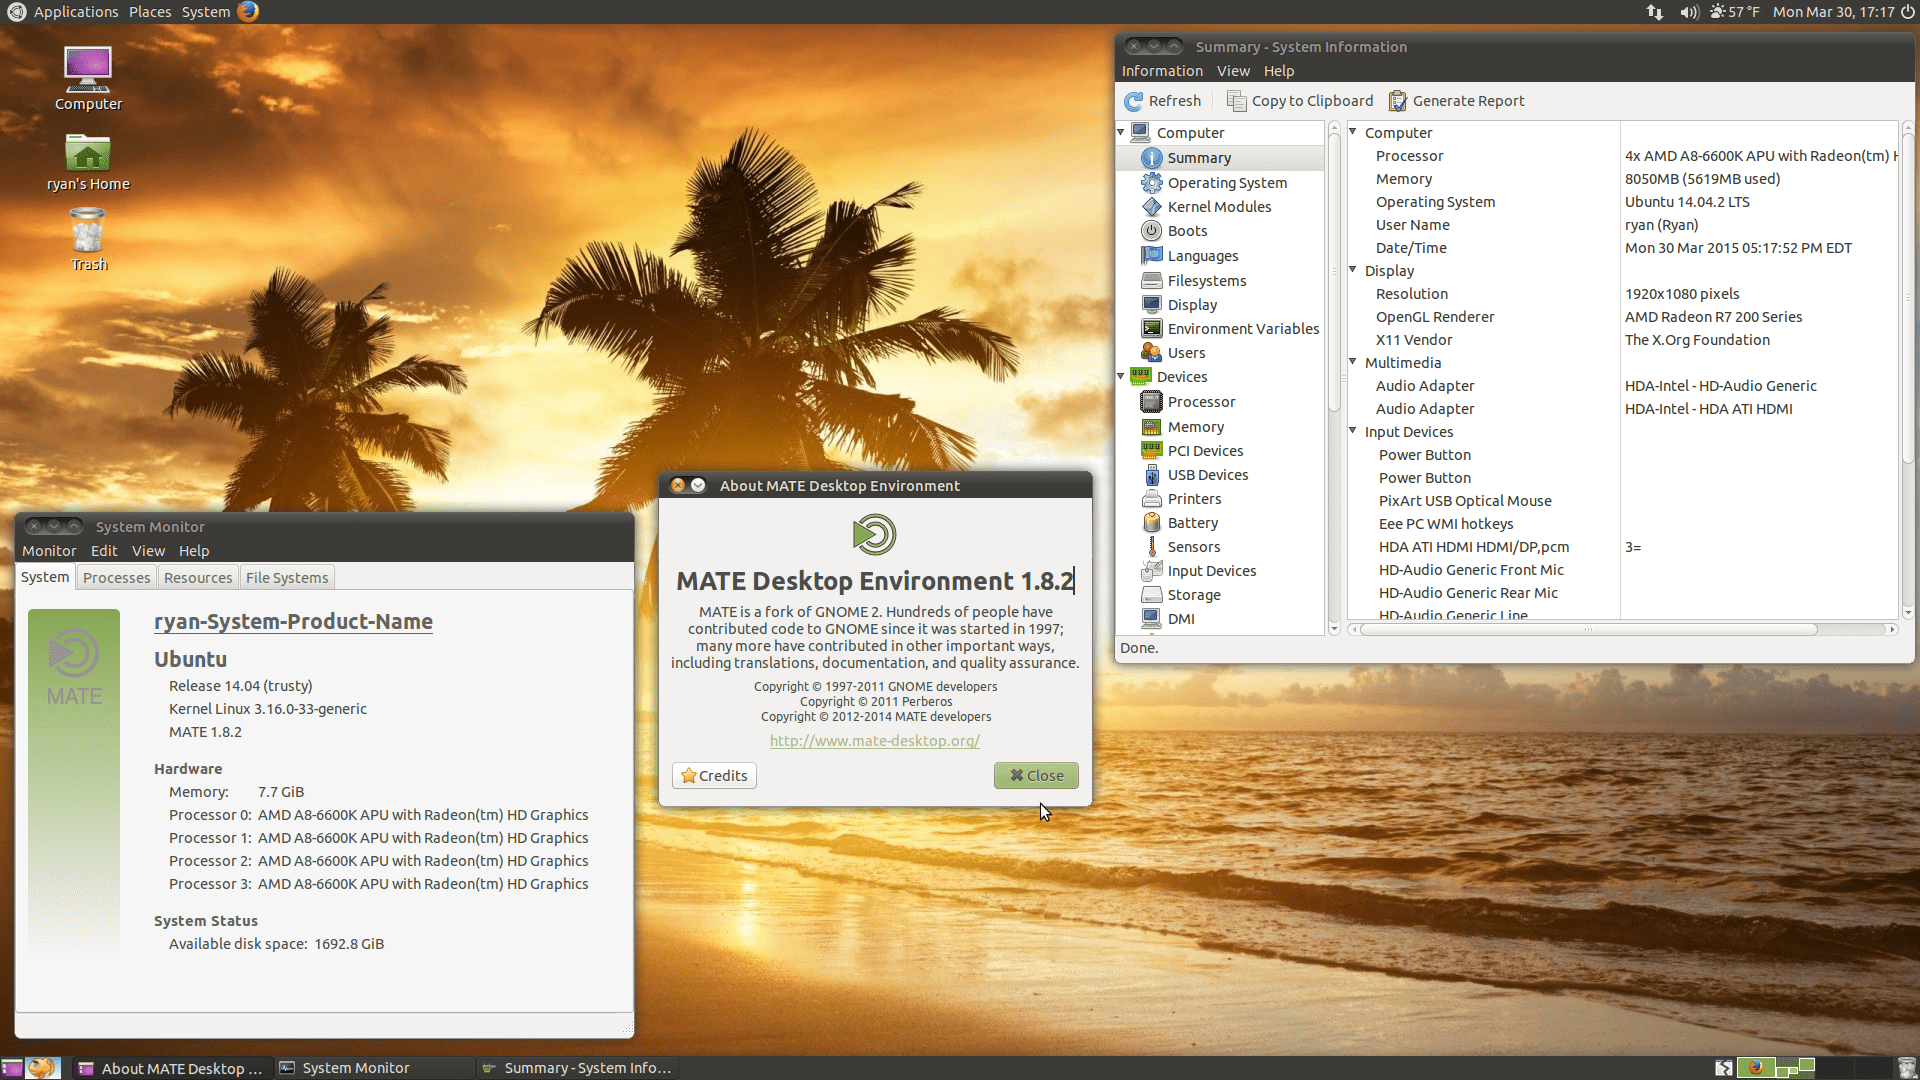Collapse the Input Devices section
The image size is (1920, 1080).
click(1353, 431)
